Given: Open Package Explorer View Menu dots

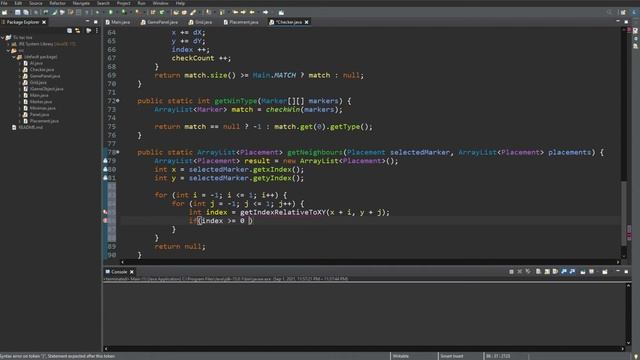Looking at the screenshot, I should pyautogui.click(x=97, y=31).
